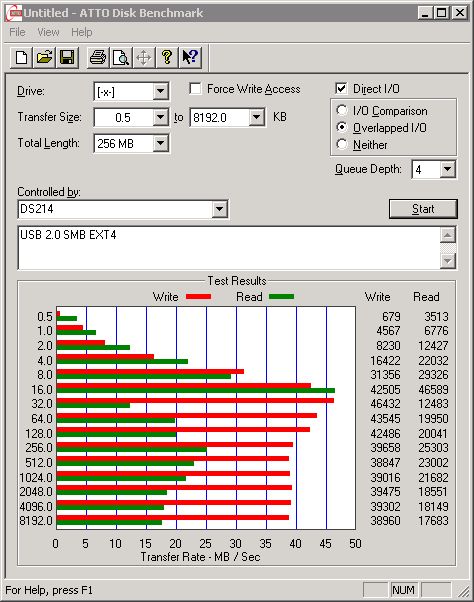This screenshot has width=474, height=602.
Task: Open the Controlled by DS214 dropdown
Action: point(220,209)
